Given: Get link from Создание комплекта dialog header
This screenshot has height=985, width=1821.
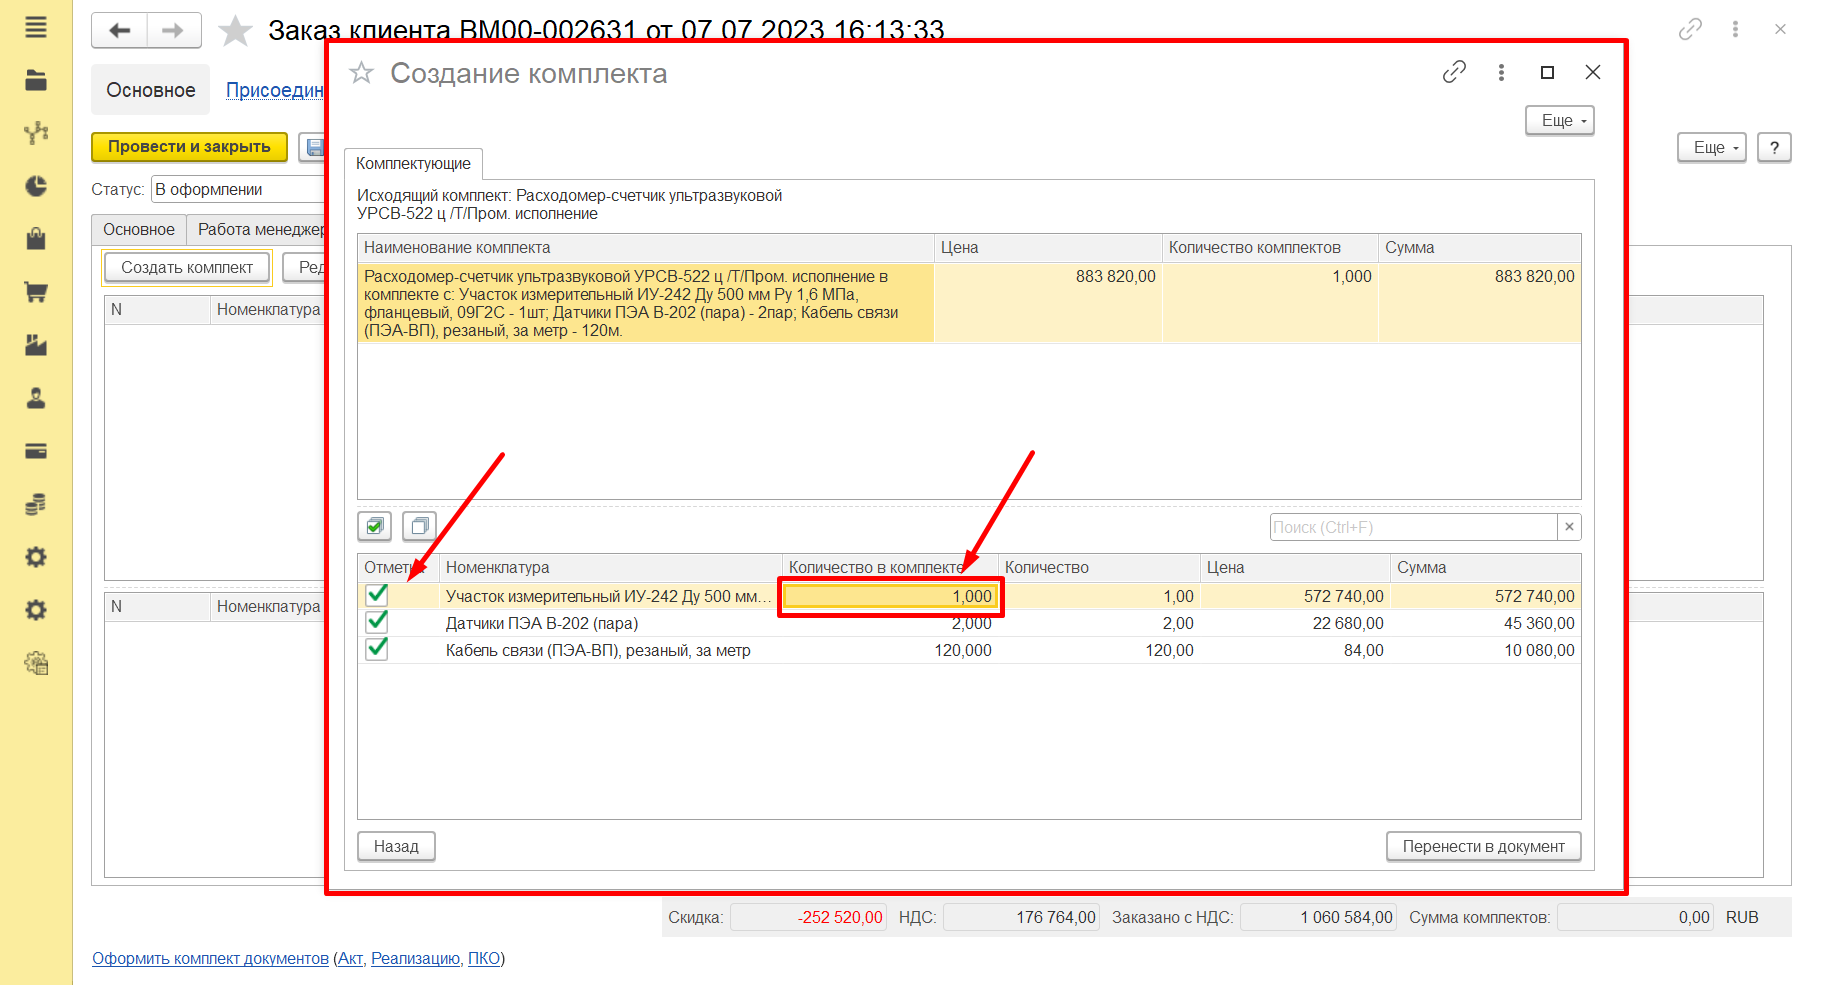Looking at the screenshot, I should pyautogui.click(x=1454, y=72).
